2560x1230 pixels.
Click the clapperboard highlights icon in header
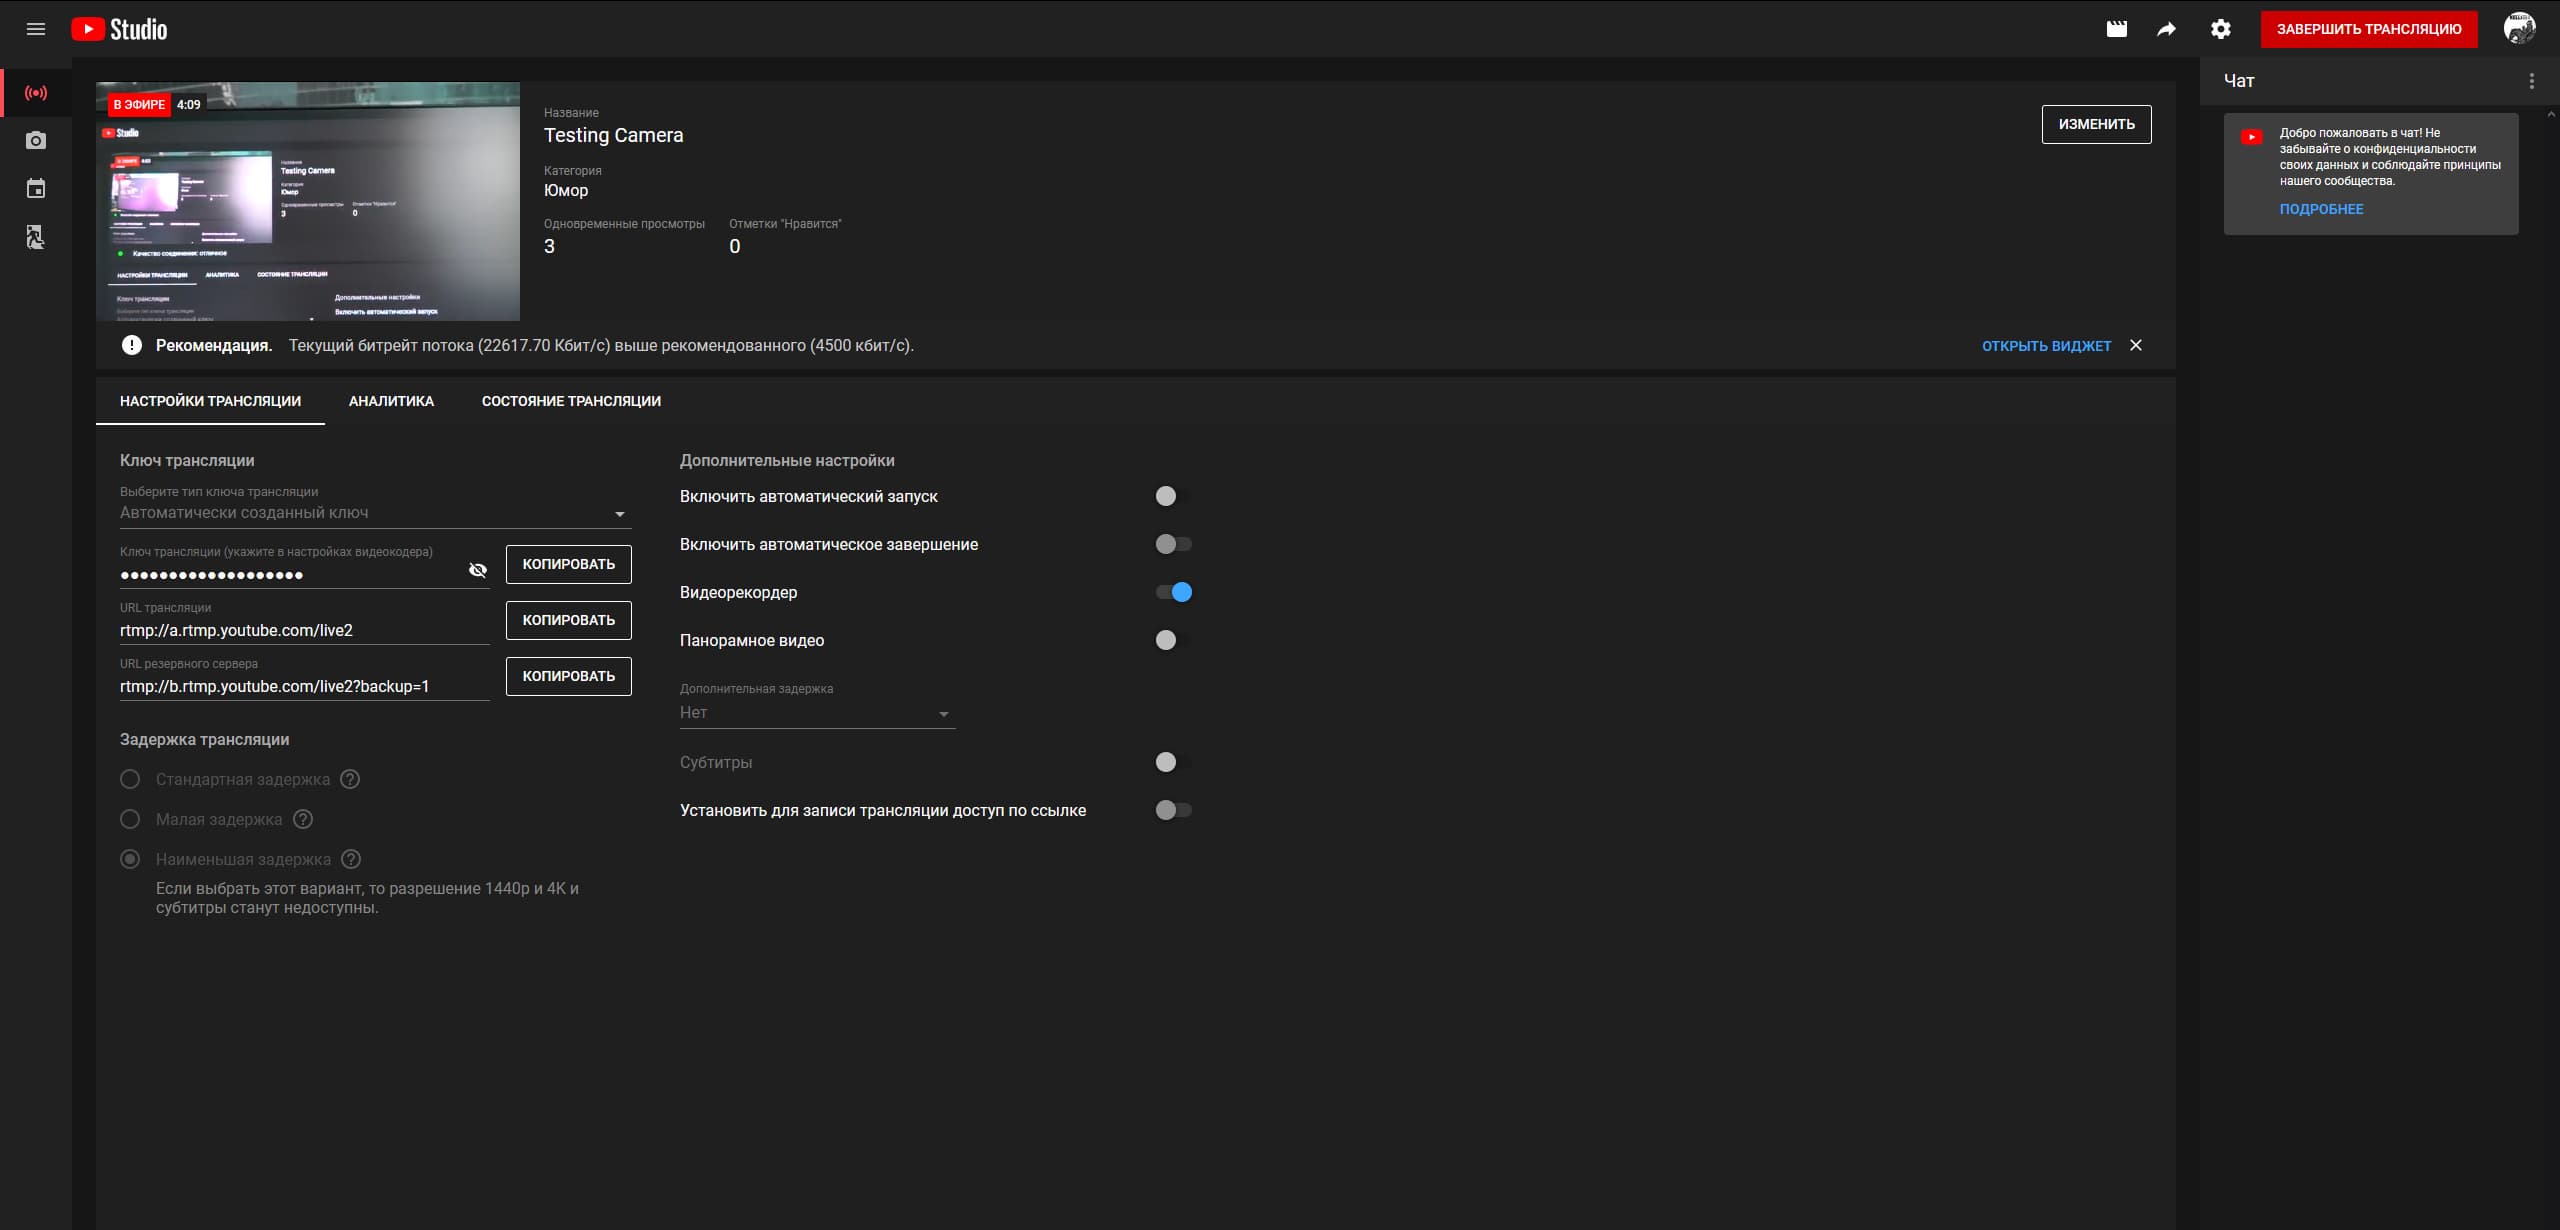click(x=2116, y=29)
